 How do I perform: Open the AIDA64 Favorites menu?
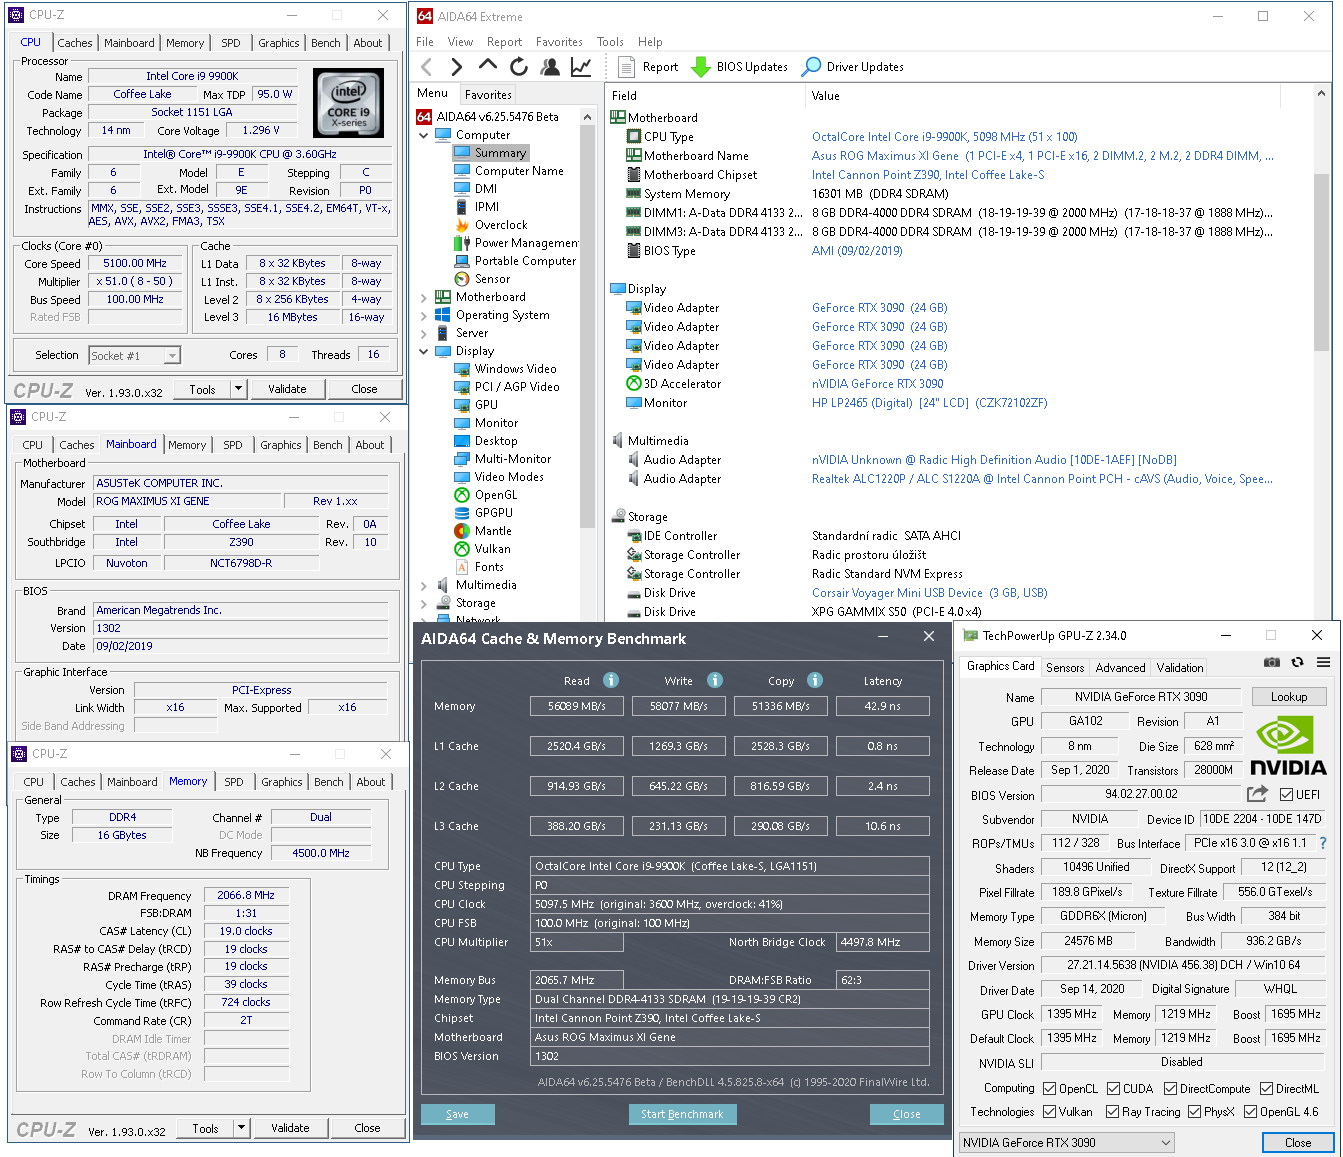tap(559, 42)
